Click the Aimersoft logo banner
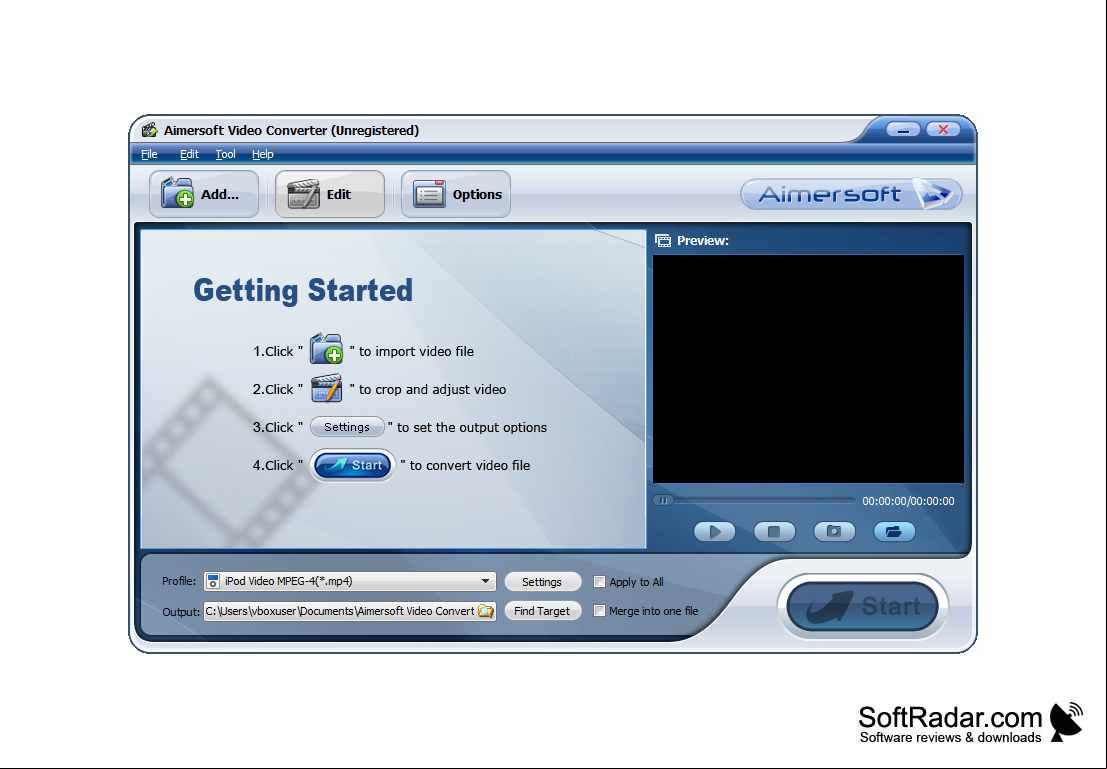The height and width of the screenshot is (769, 1107). (851, 193)
